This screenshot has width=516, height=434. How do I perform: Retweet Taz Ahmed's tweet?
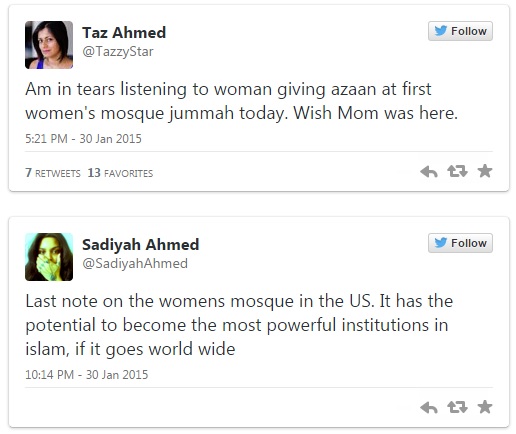[x=457, y=171]
